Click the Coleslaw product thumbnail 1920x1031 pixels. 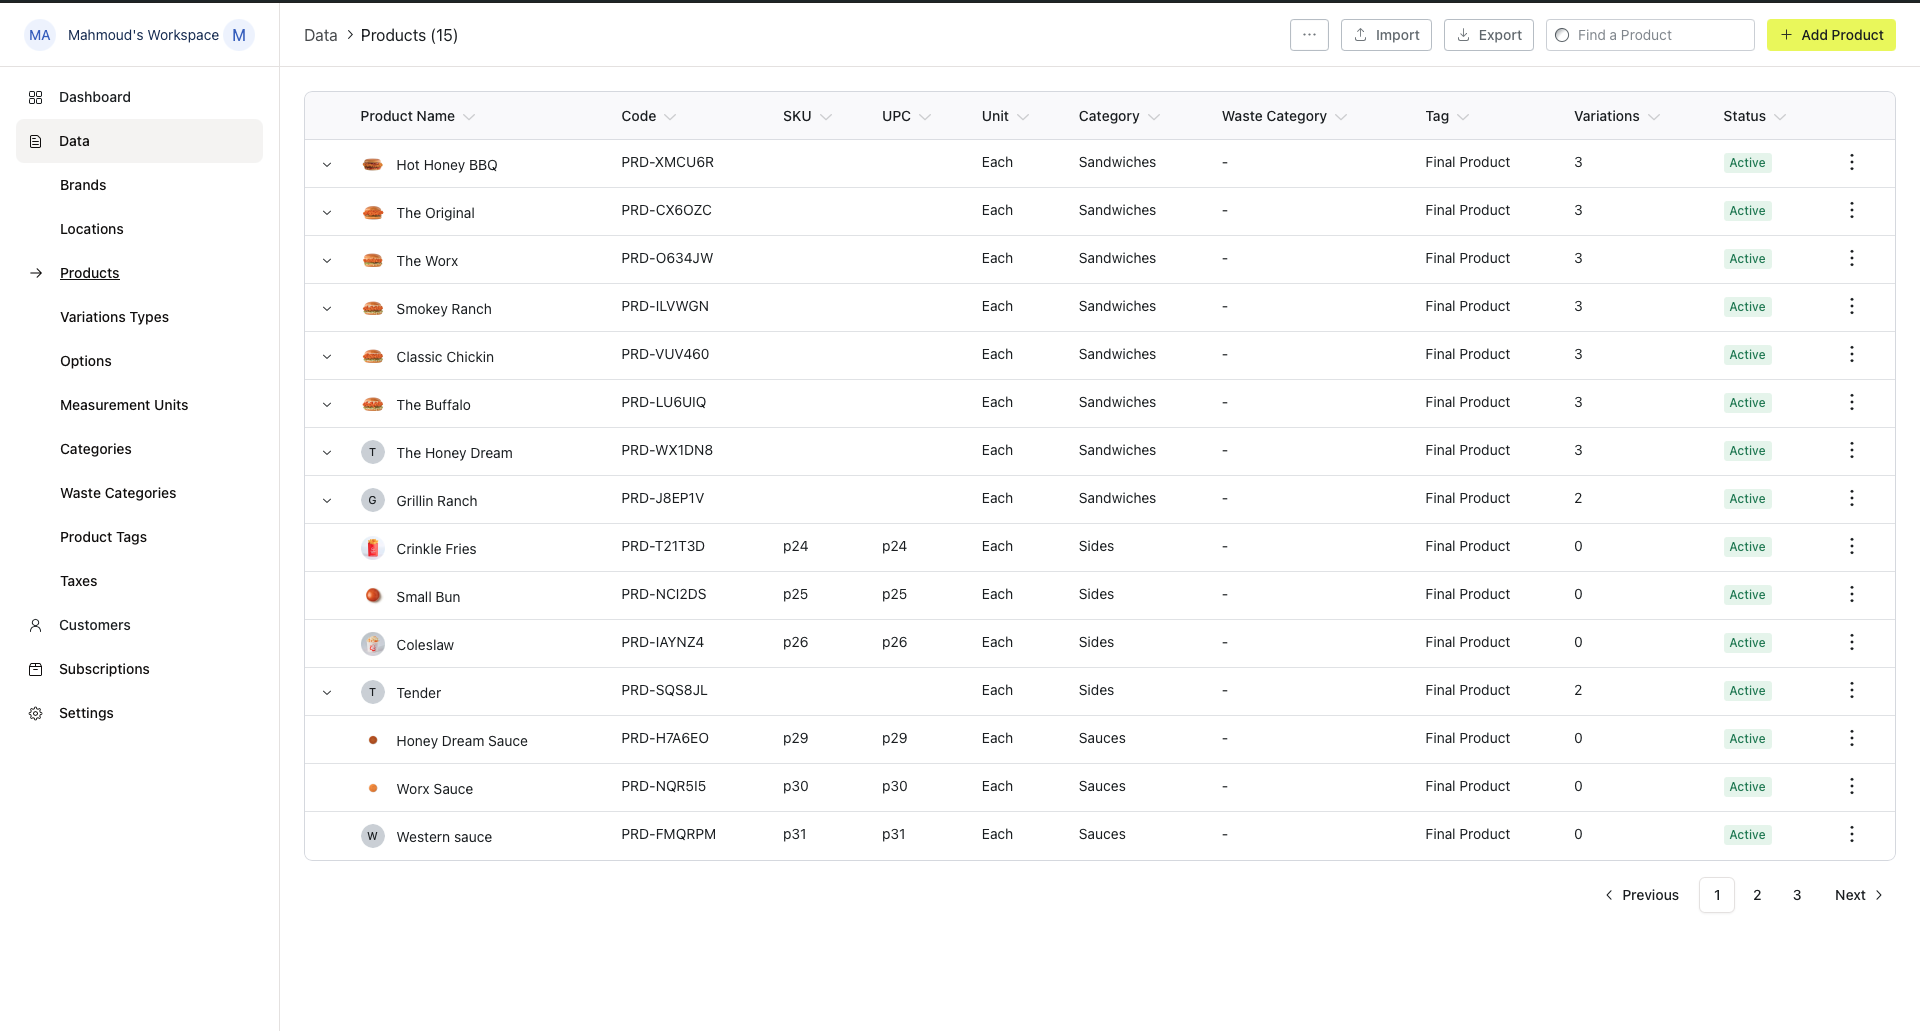373,644
